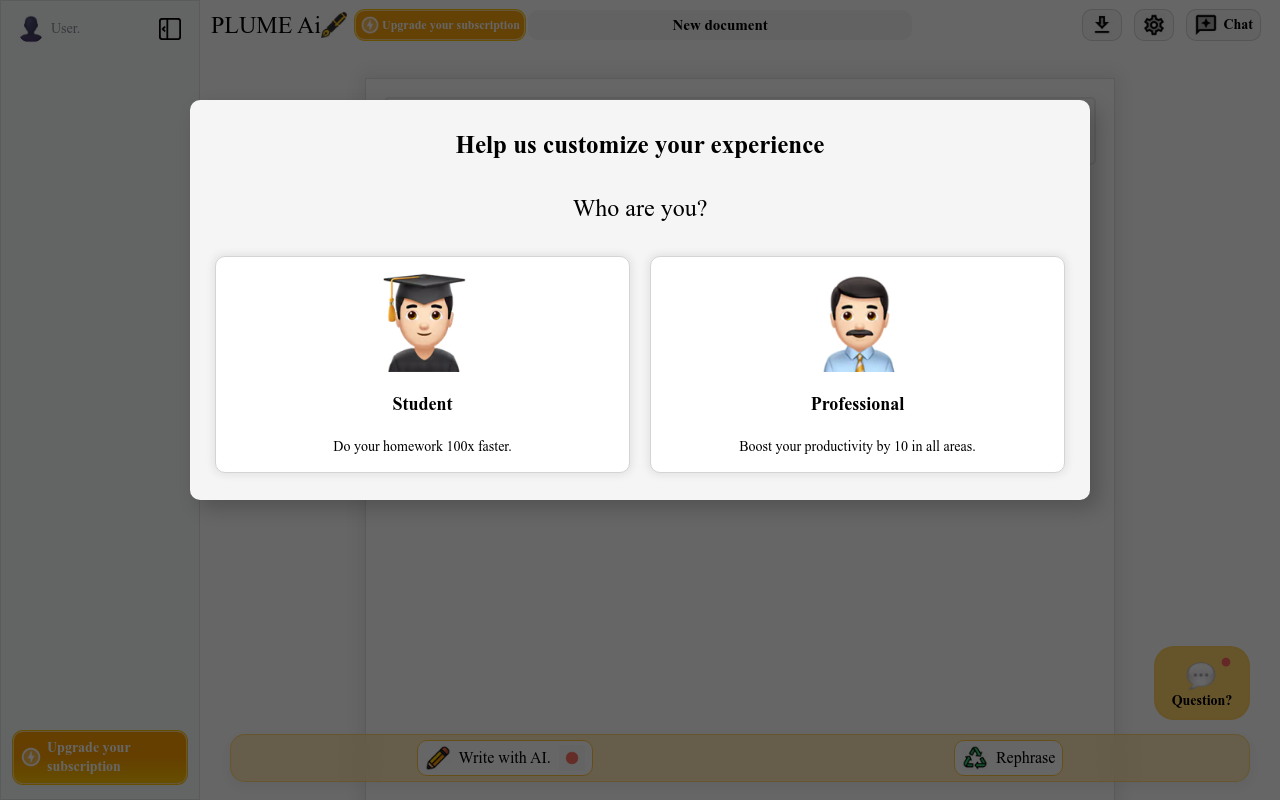Open settings gear icon
This screenshot has width=1280, height=800.
pyautogui.click(x=1154, y=25)
